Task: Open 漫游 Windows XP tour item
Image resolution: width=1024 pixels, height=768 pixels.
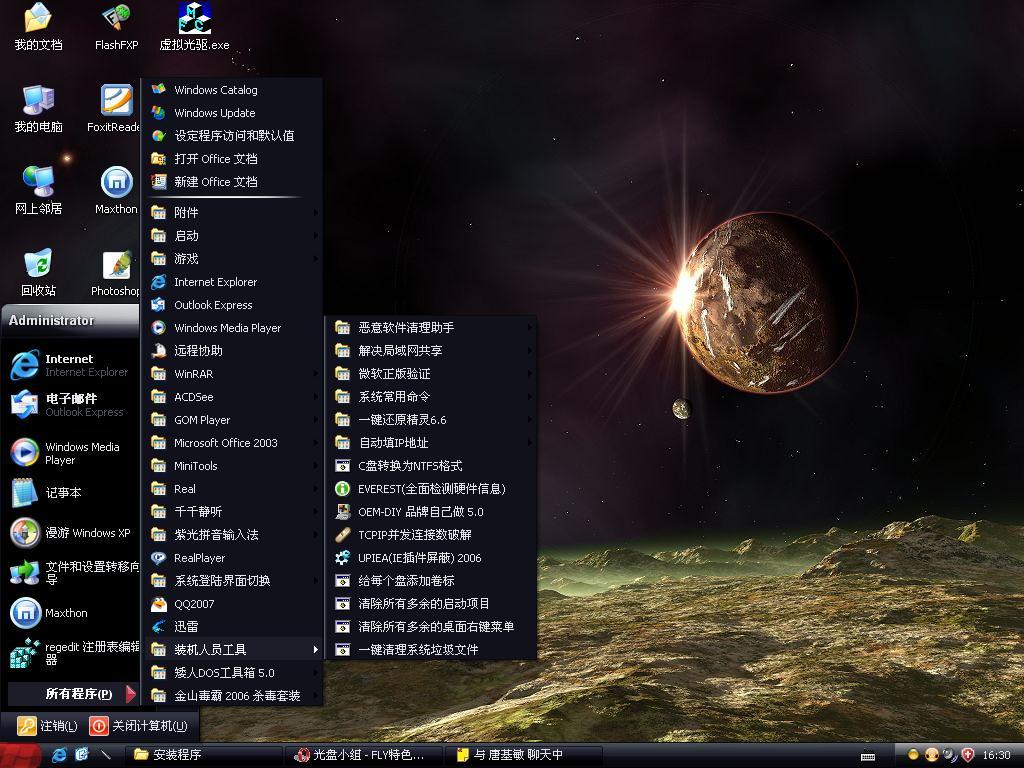Action: pos(71,533)
